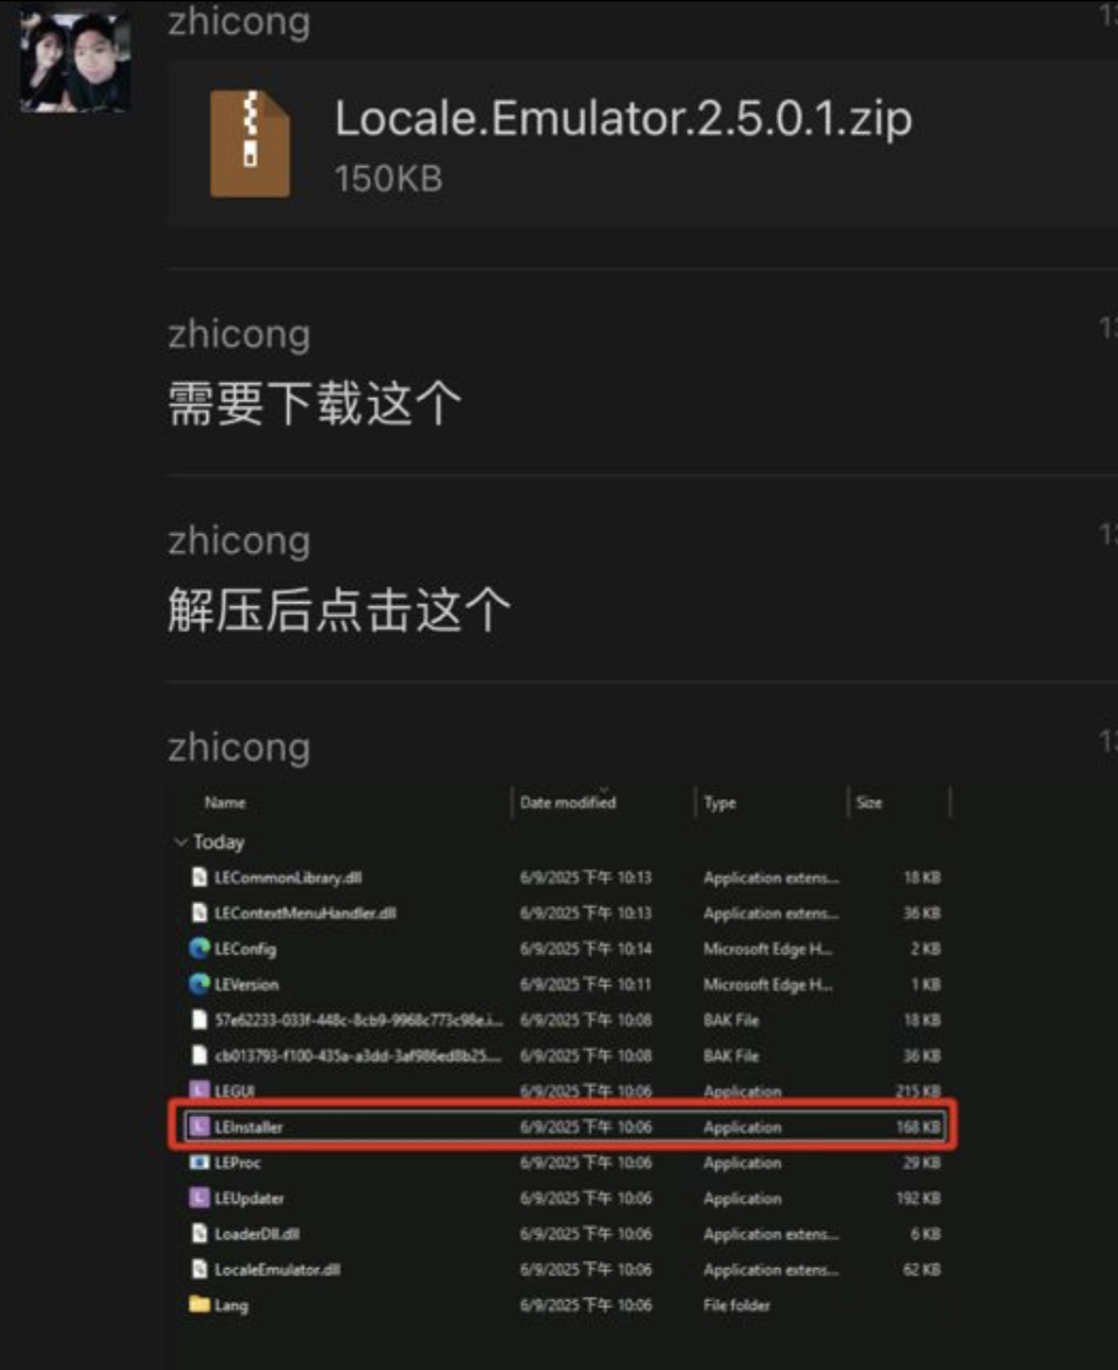Click sender name zhicong above 需要下载这个
This screenshot has height=1370, width=1118.
(239, 334)
